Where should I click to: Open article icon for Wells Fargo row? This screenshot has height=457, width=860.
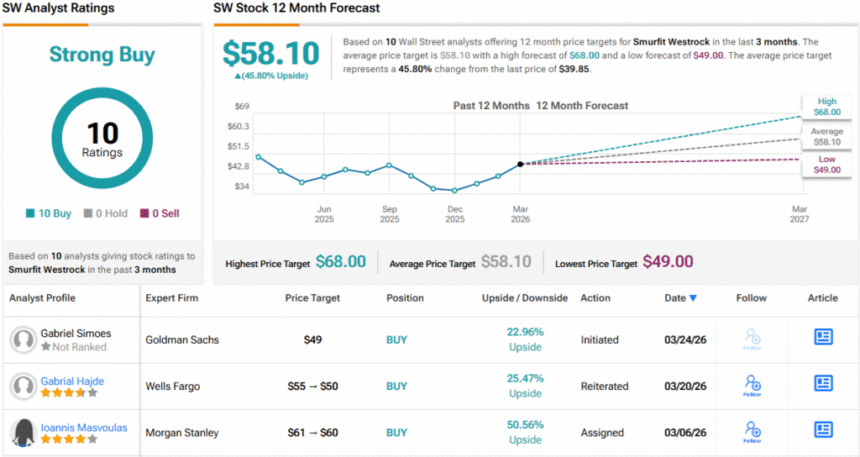(x=823, y=384)
